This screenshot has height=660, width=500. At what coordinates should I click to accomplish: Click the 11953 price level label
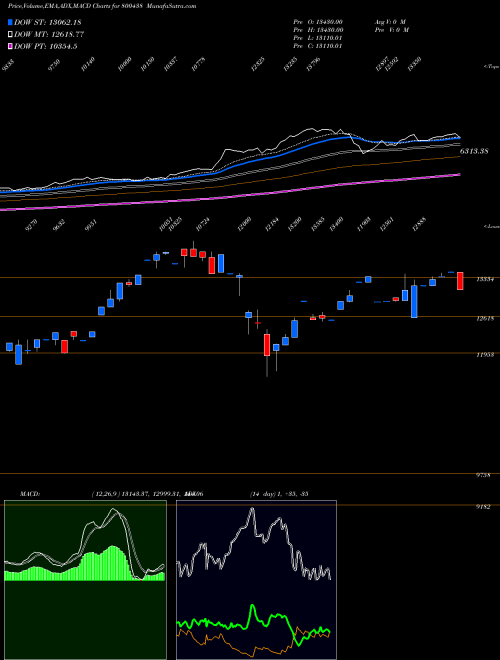click(485, 355)
